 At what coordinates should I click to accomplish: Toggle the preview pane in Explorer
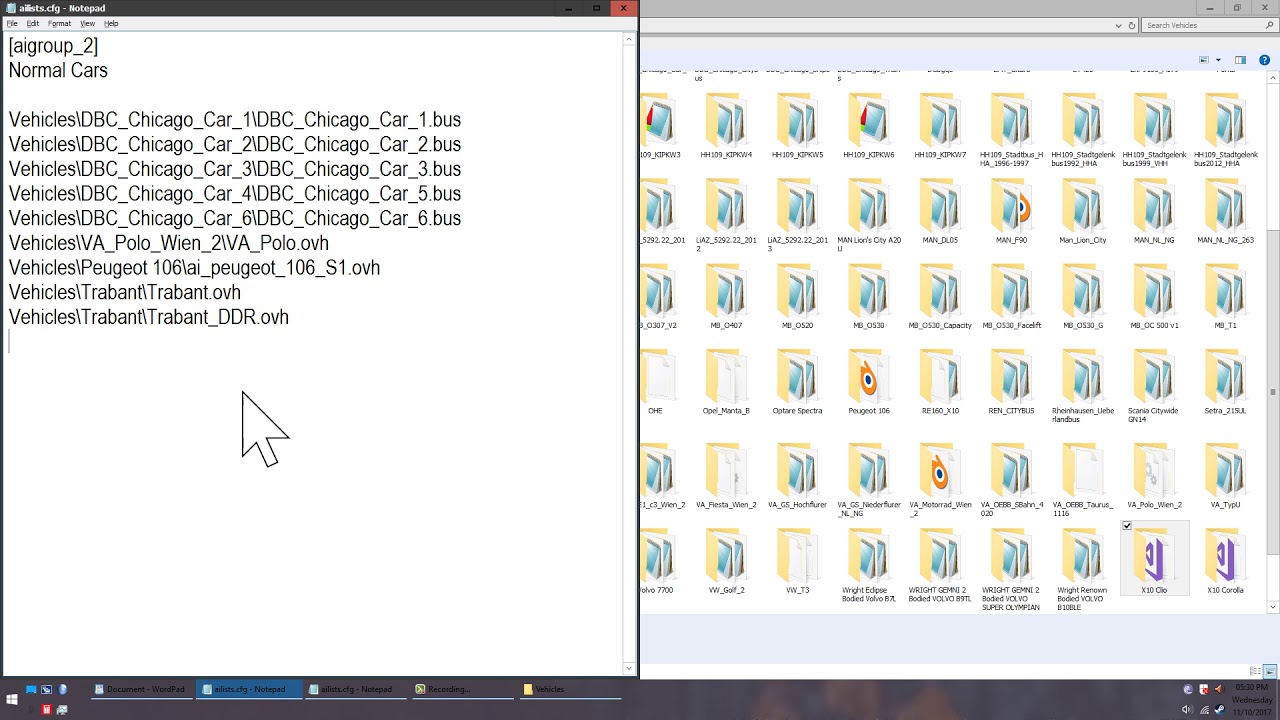[1240, 60]
